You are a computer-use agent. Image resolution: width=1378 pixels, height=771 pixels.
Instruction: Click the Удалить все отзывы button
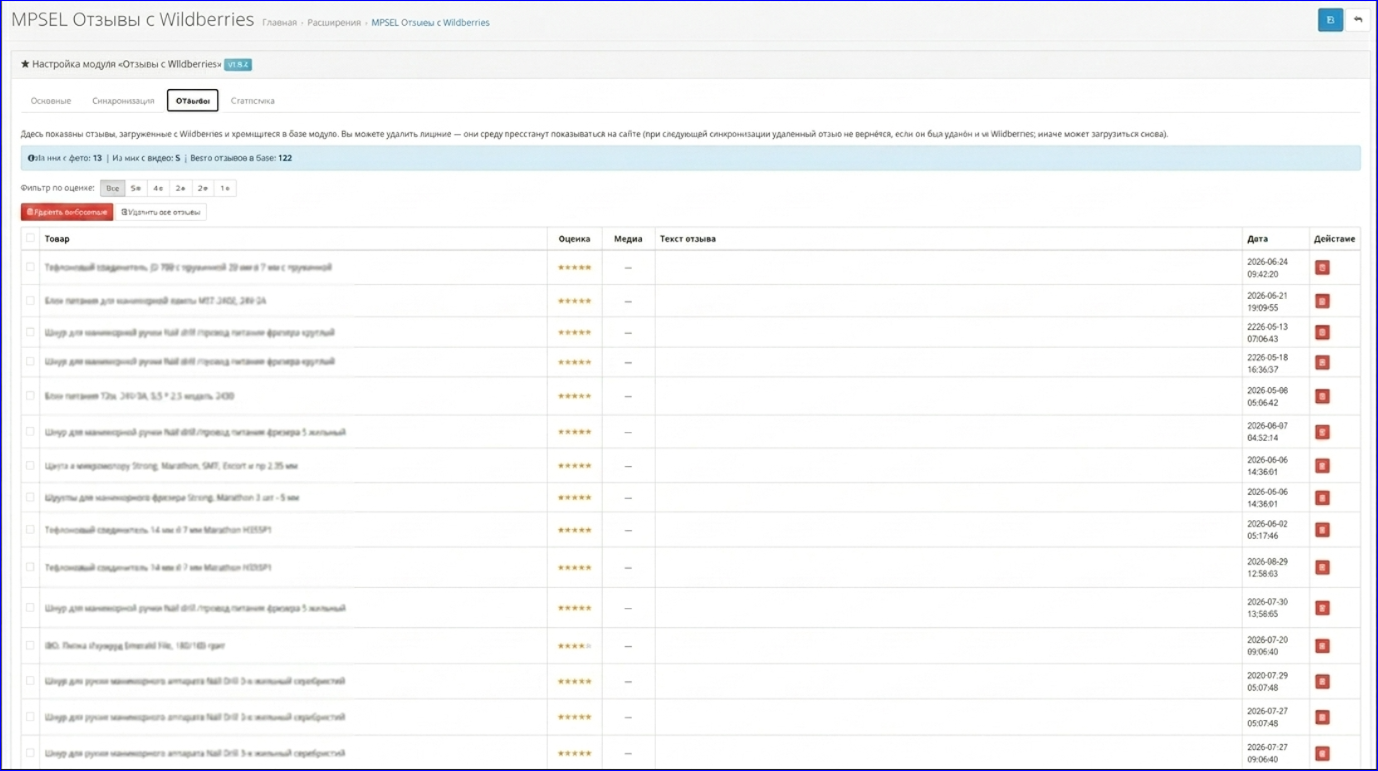point(161,212)
